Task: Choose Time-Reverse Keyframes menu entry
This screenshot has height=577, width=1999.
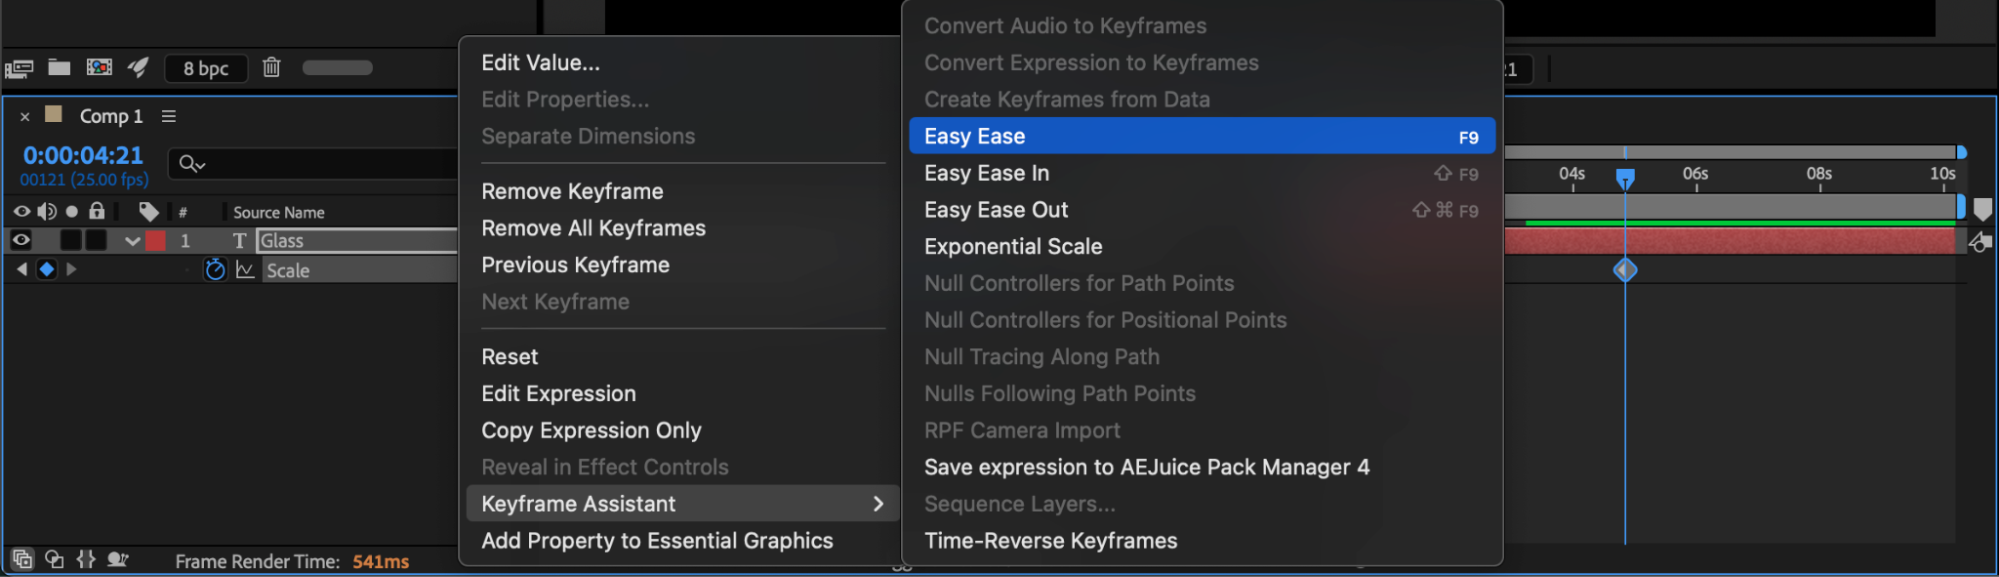Action: click(1050, 541)
